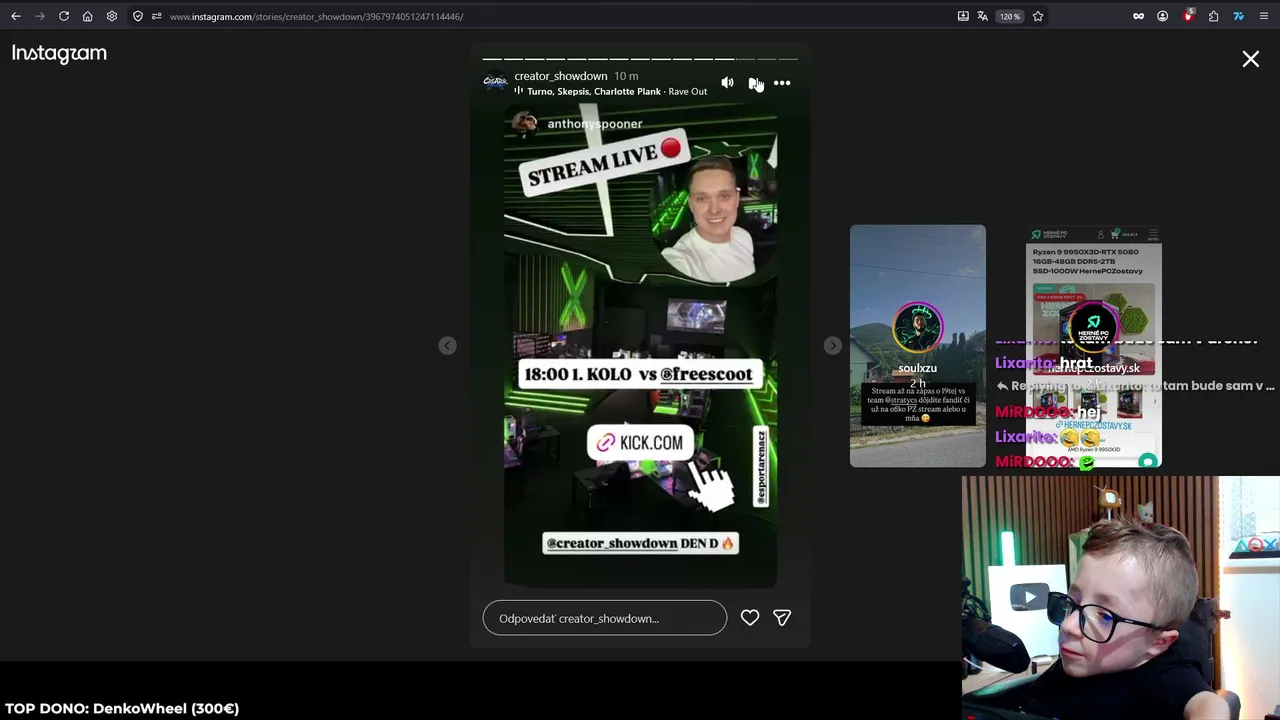1280x720 pixels.
Task: Open the story more options menu
Action: [x=782, y=83]
